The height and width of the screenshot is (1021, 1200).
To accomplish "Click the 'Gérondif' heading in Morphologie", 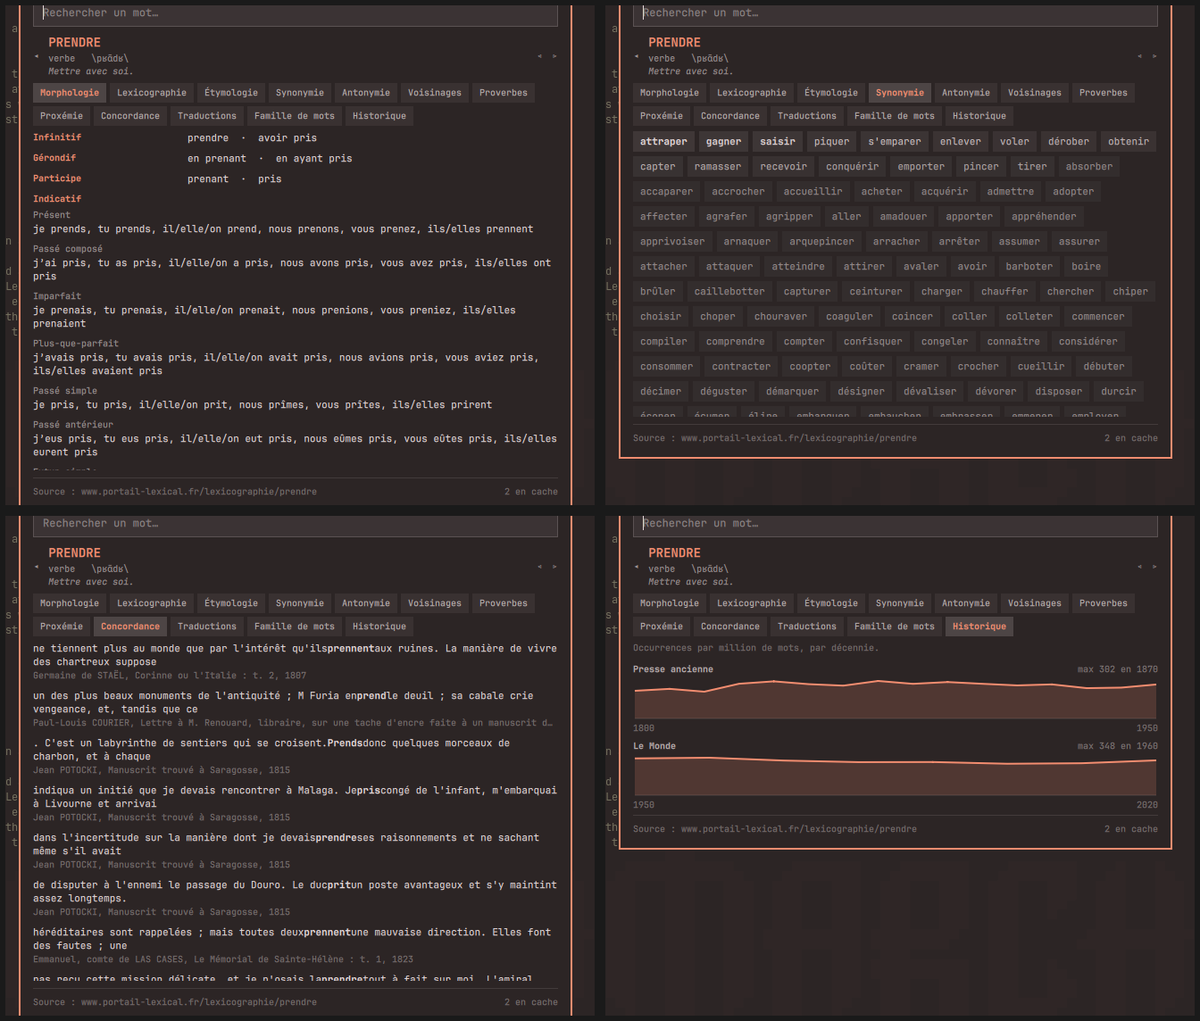I will (x=54, y=158).
